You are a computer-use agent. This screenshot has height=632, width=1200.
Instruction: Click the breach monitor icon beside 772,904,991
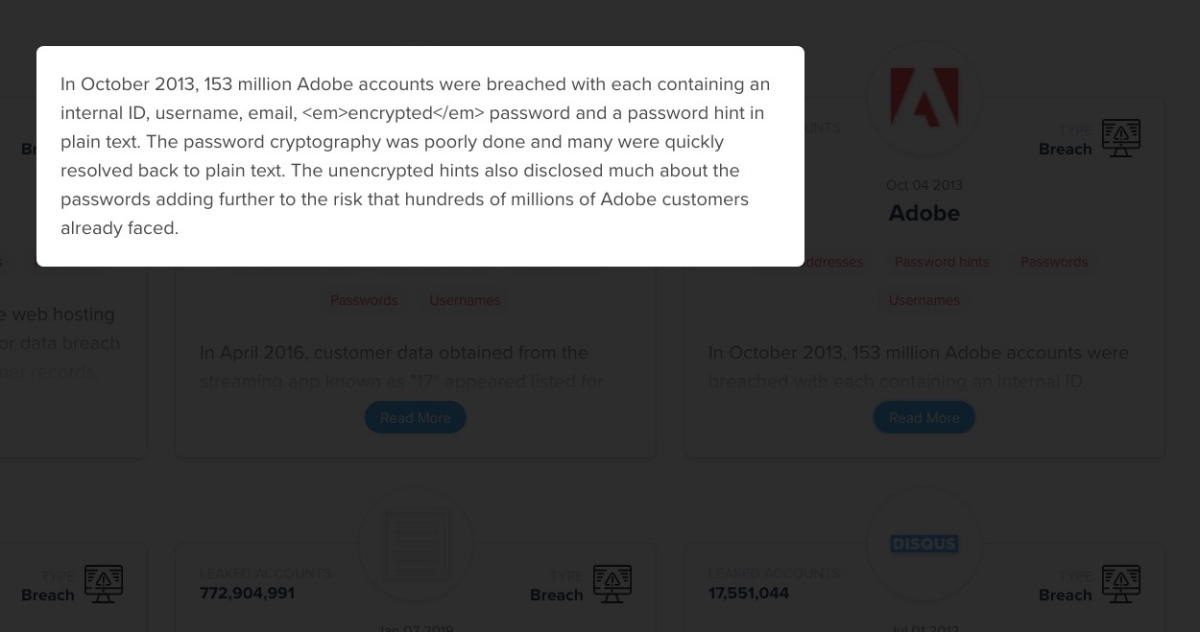(x=612, y=583)
